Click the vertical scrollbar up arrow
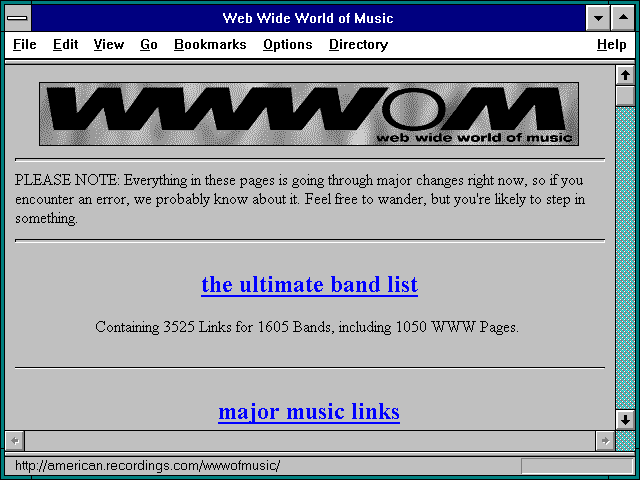The image size is (640, 480). click(x=625, y=75)
